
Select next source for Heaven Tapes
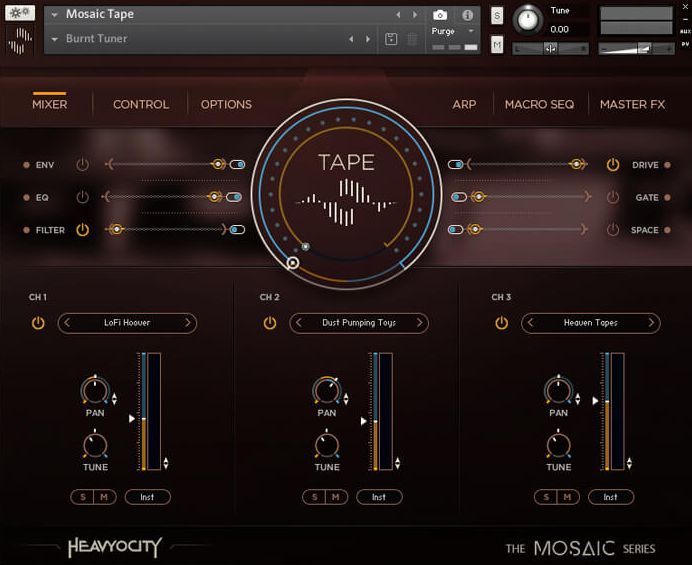tap(651, 323)
